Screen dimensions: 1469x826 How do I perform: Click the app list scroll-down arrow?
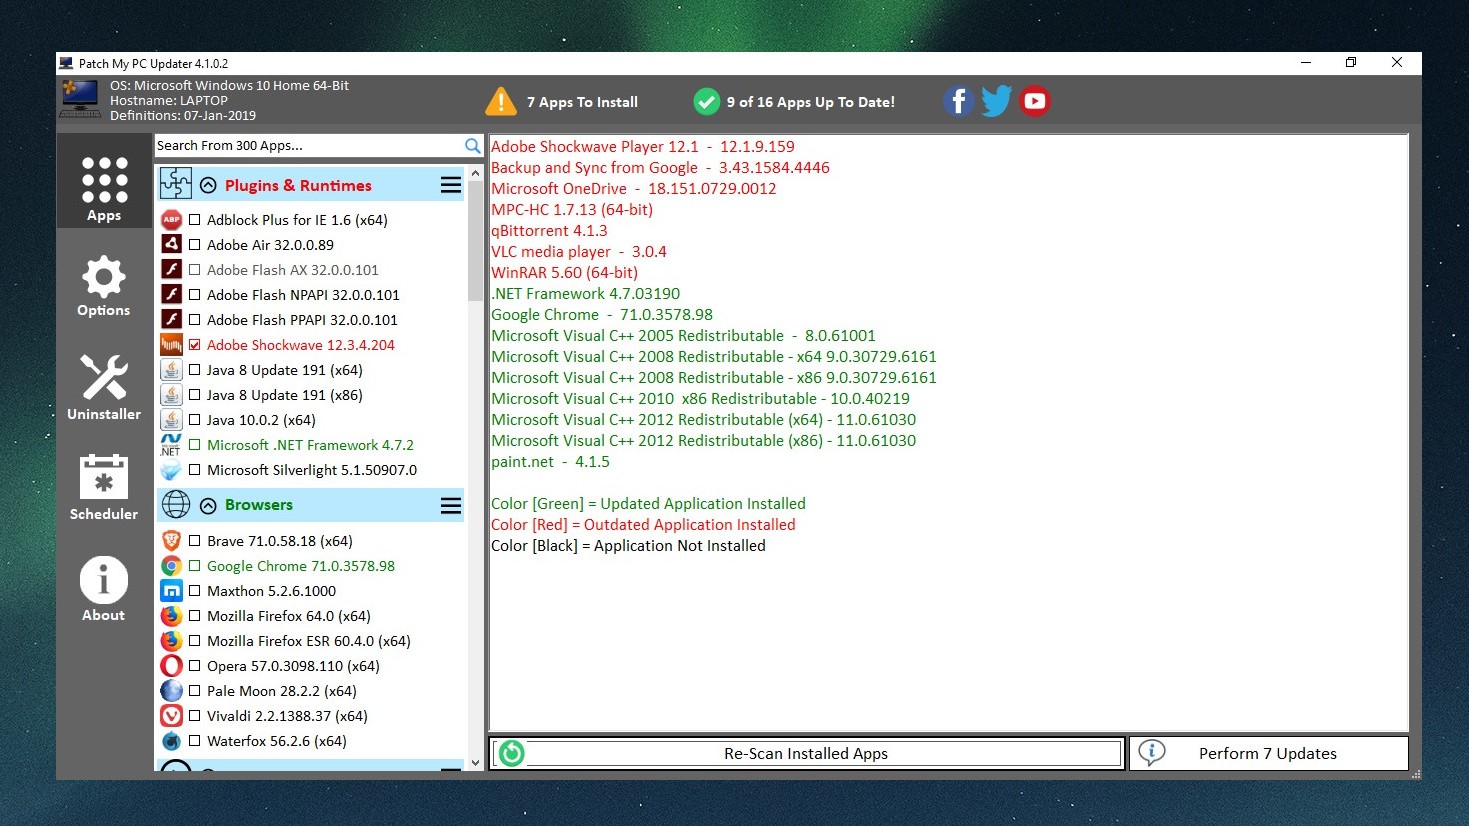pos(475,763)
